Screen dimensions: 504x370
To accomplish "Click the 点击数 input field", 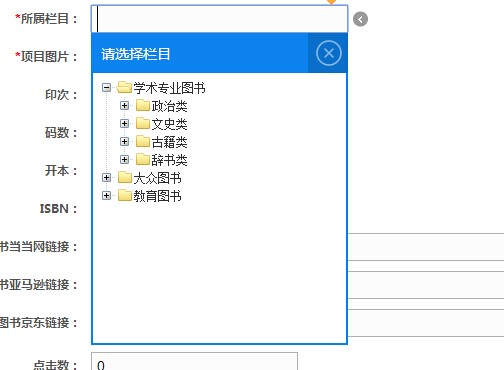I will (194, 361).
